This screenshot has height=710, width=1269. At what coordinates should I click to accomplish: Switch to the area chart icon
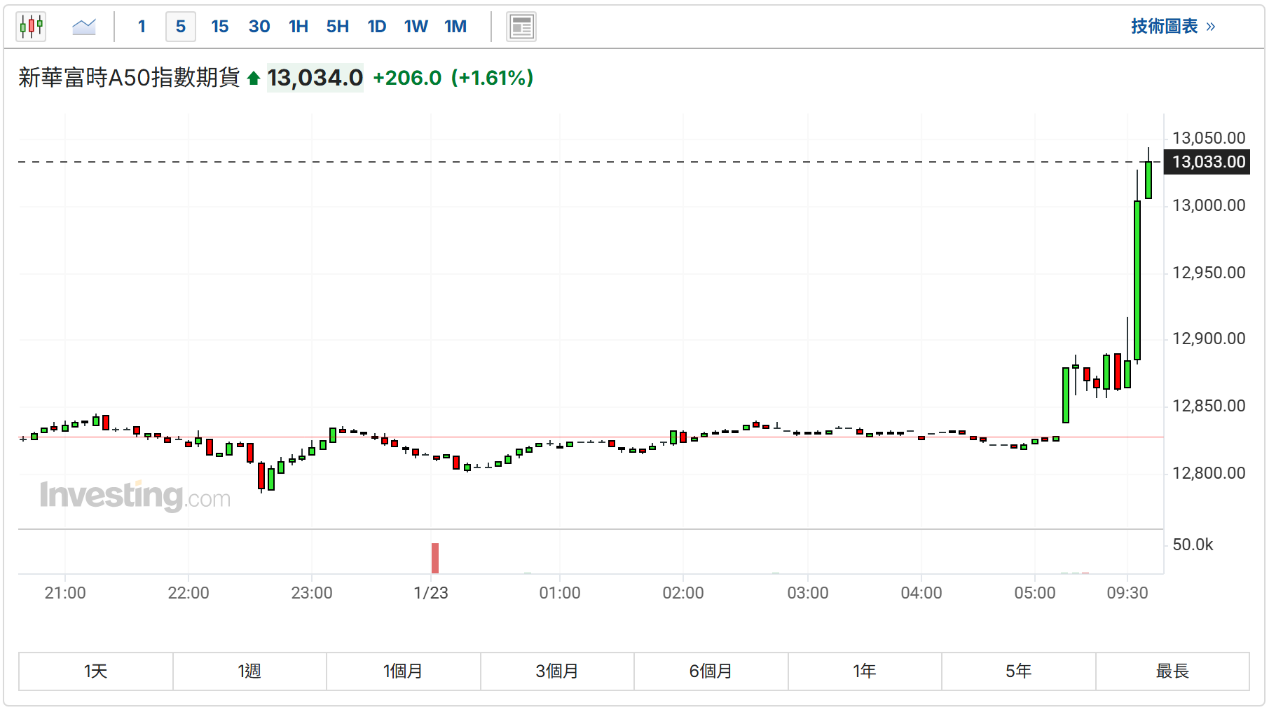tap(84, 26)
